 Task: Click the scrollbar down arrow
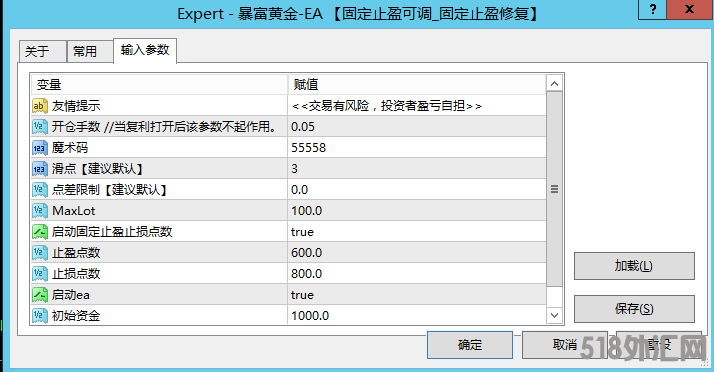pyautogui.click(x=554, y=315)
